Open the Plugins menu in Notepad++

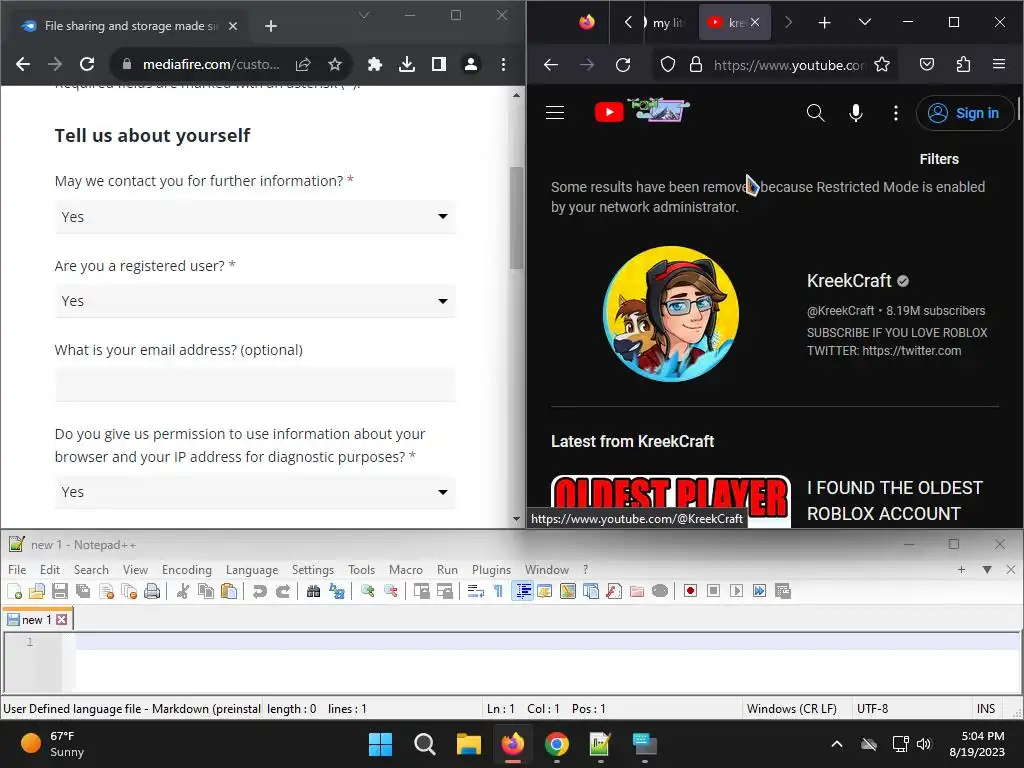click(491, 569)
